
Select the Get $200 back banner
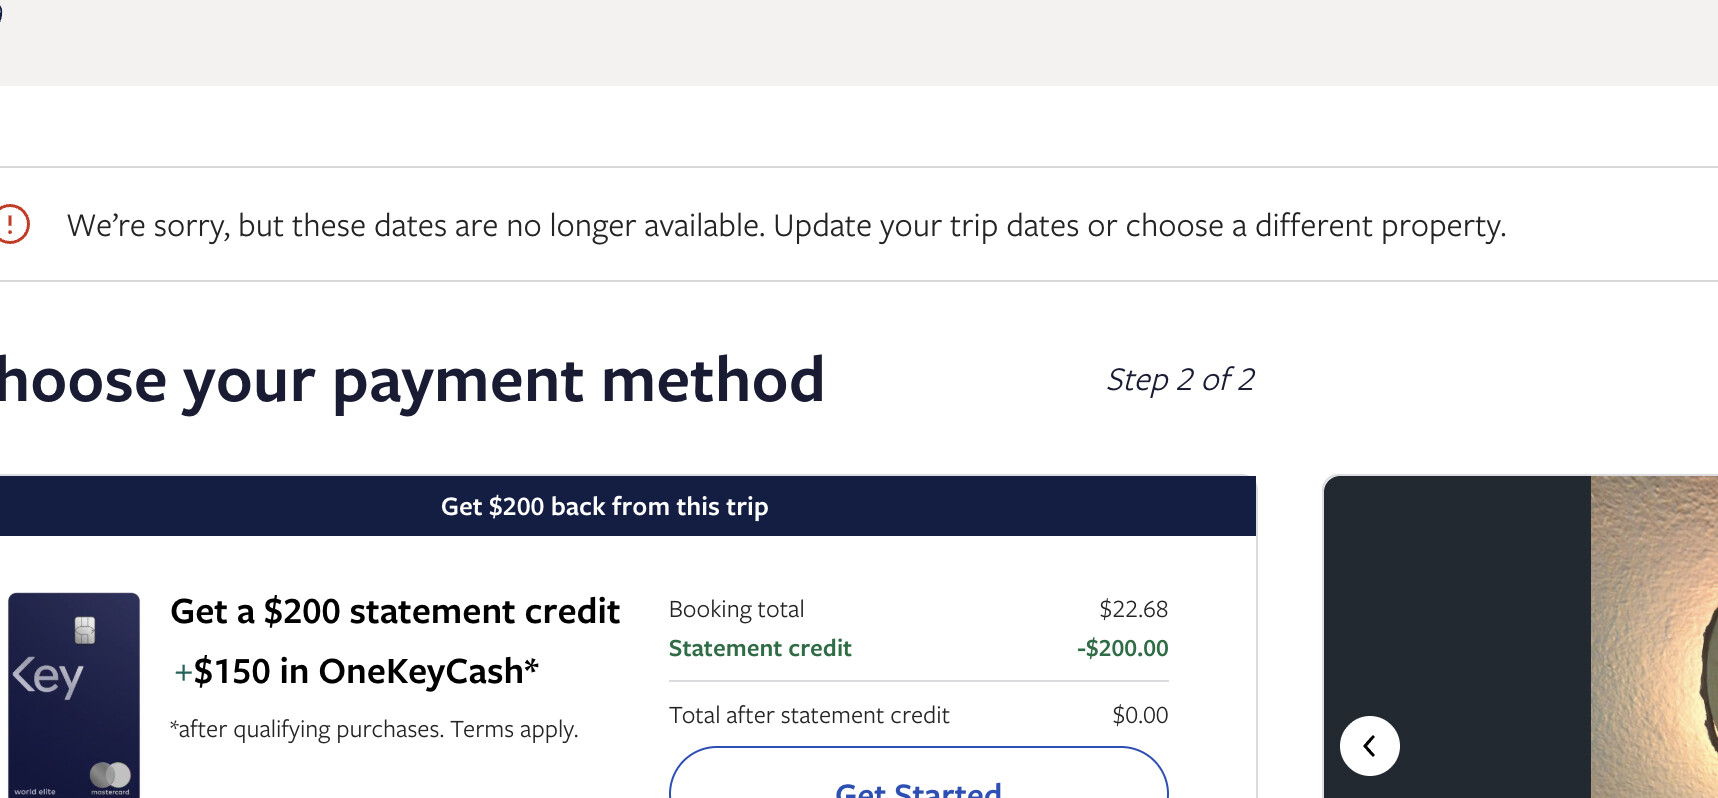tap(604, 507)
